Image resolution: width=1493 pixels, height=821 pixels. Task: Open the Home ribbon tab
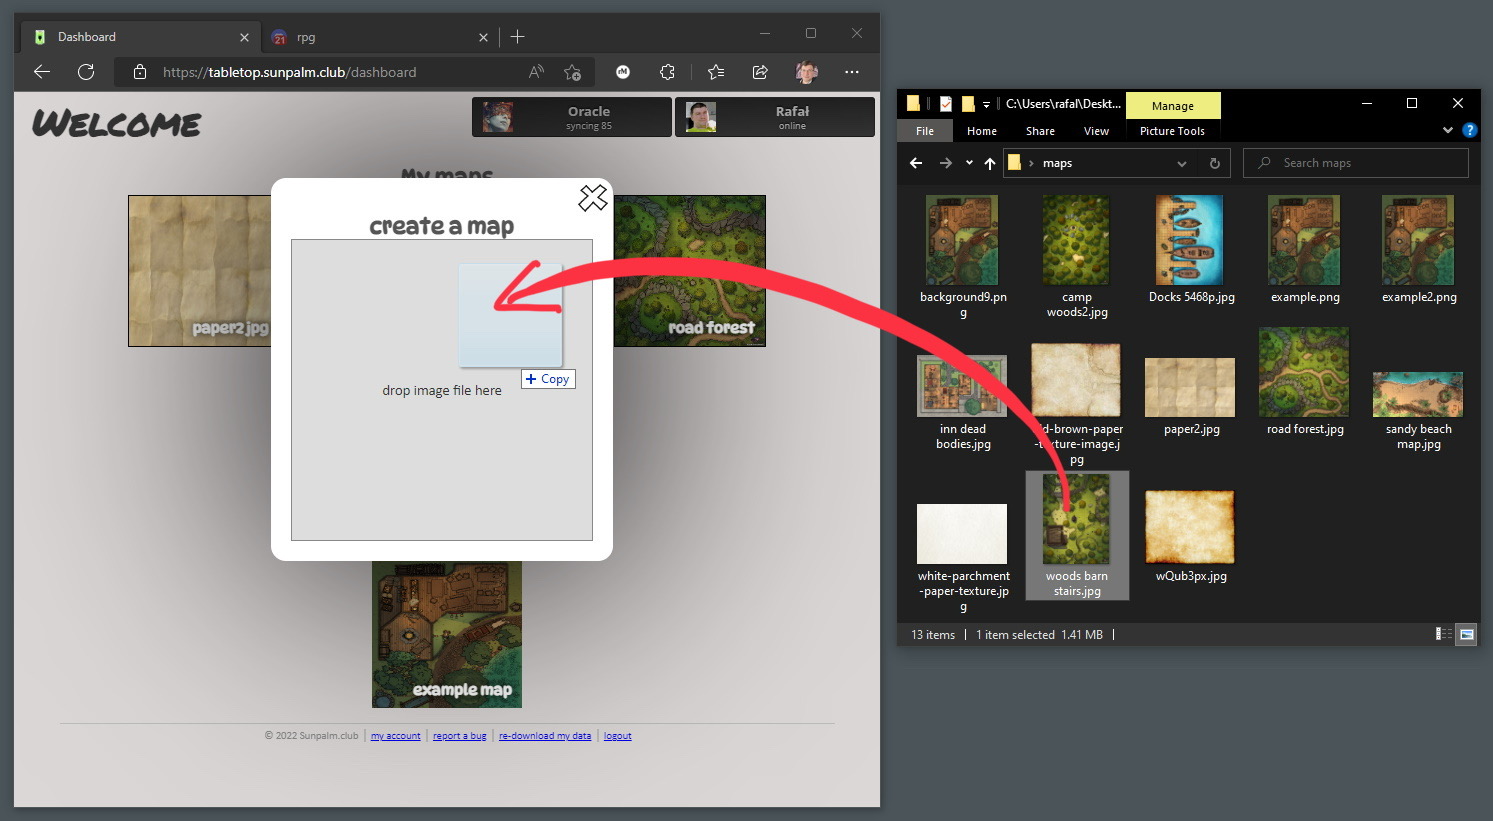point(982,131)
